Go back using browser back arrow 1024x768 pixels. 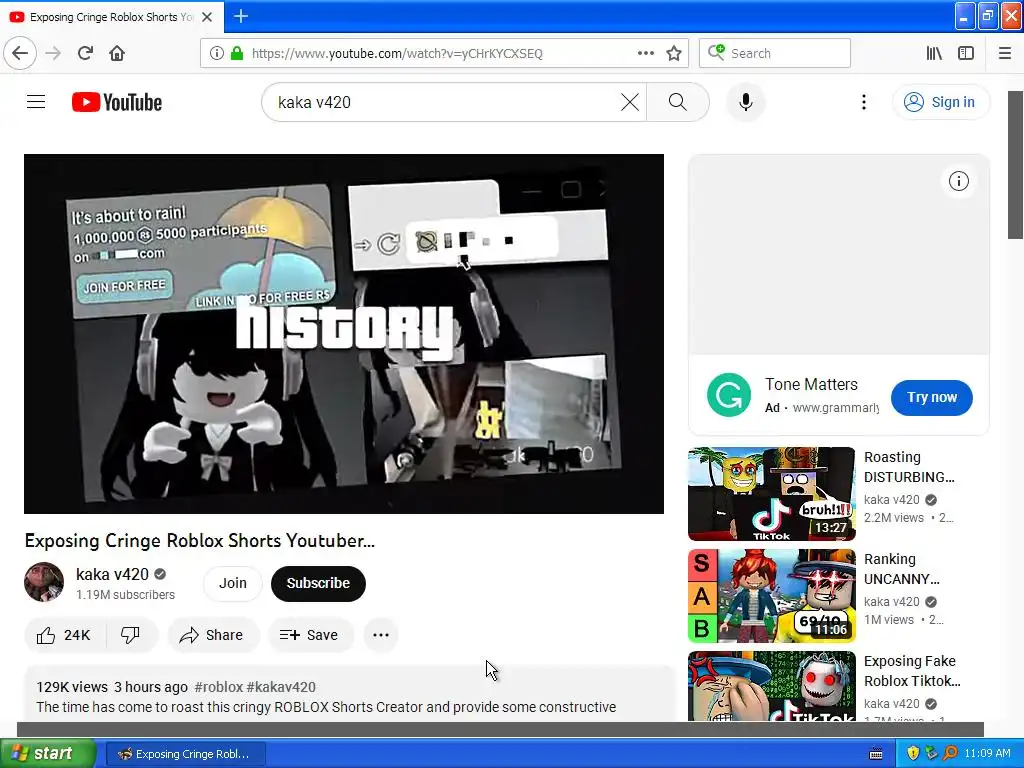[x=20, y=53]
